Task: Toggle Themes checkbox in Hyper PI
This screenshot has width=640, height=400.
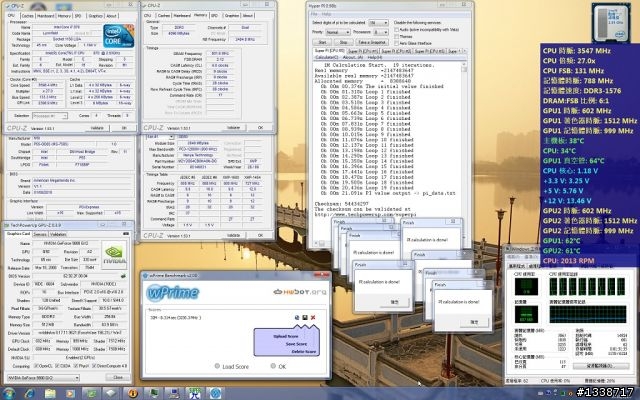Action: click(x=397, y=36)
